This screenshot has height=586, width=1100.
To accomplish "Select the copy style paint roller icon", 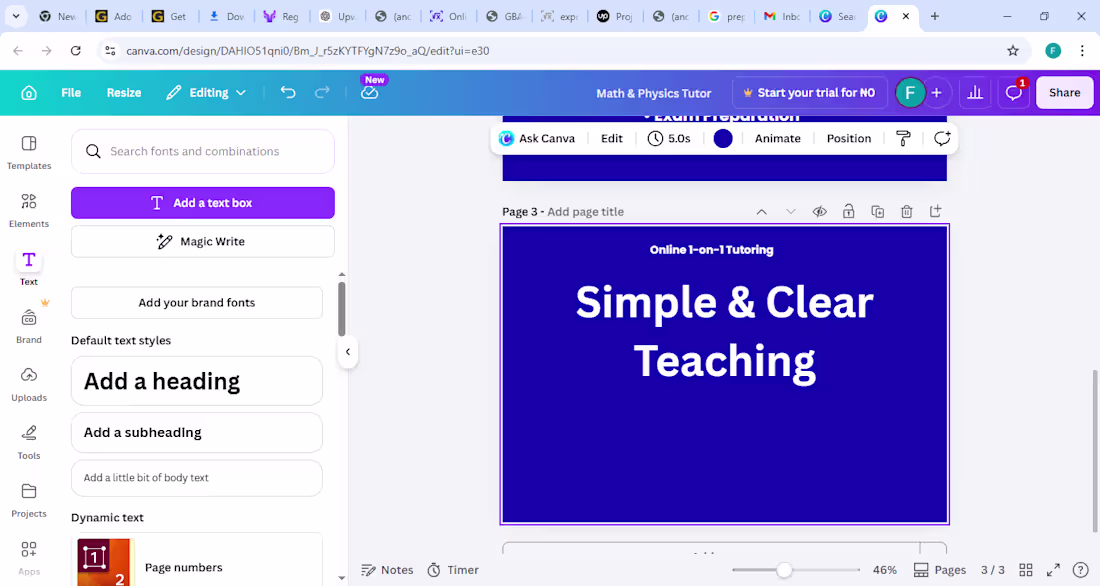I will pos(904,138).
